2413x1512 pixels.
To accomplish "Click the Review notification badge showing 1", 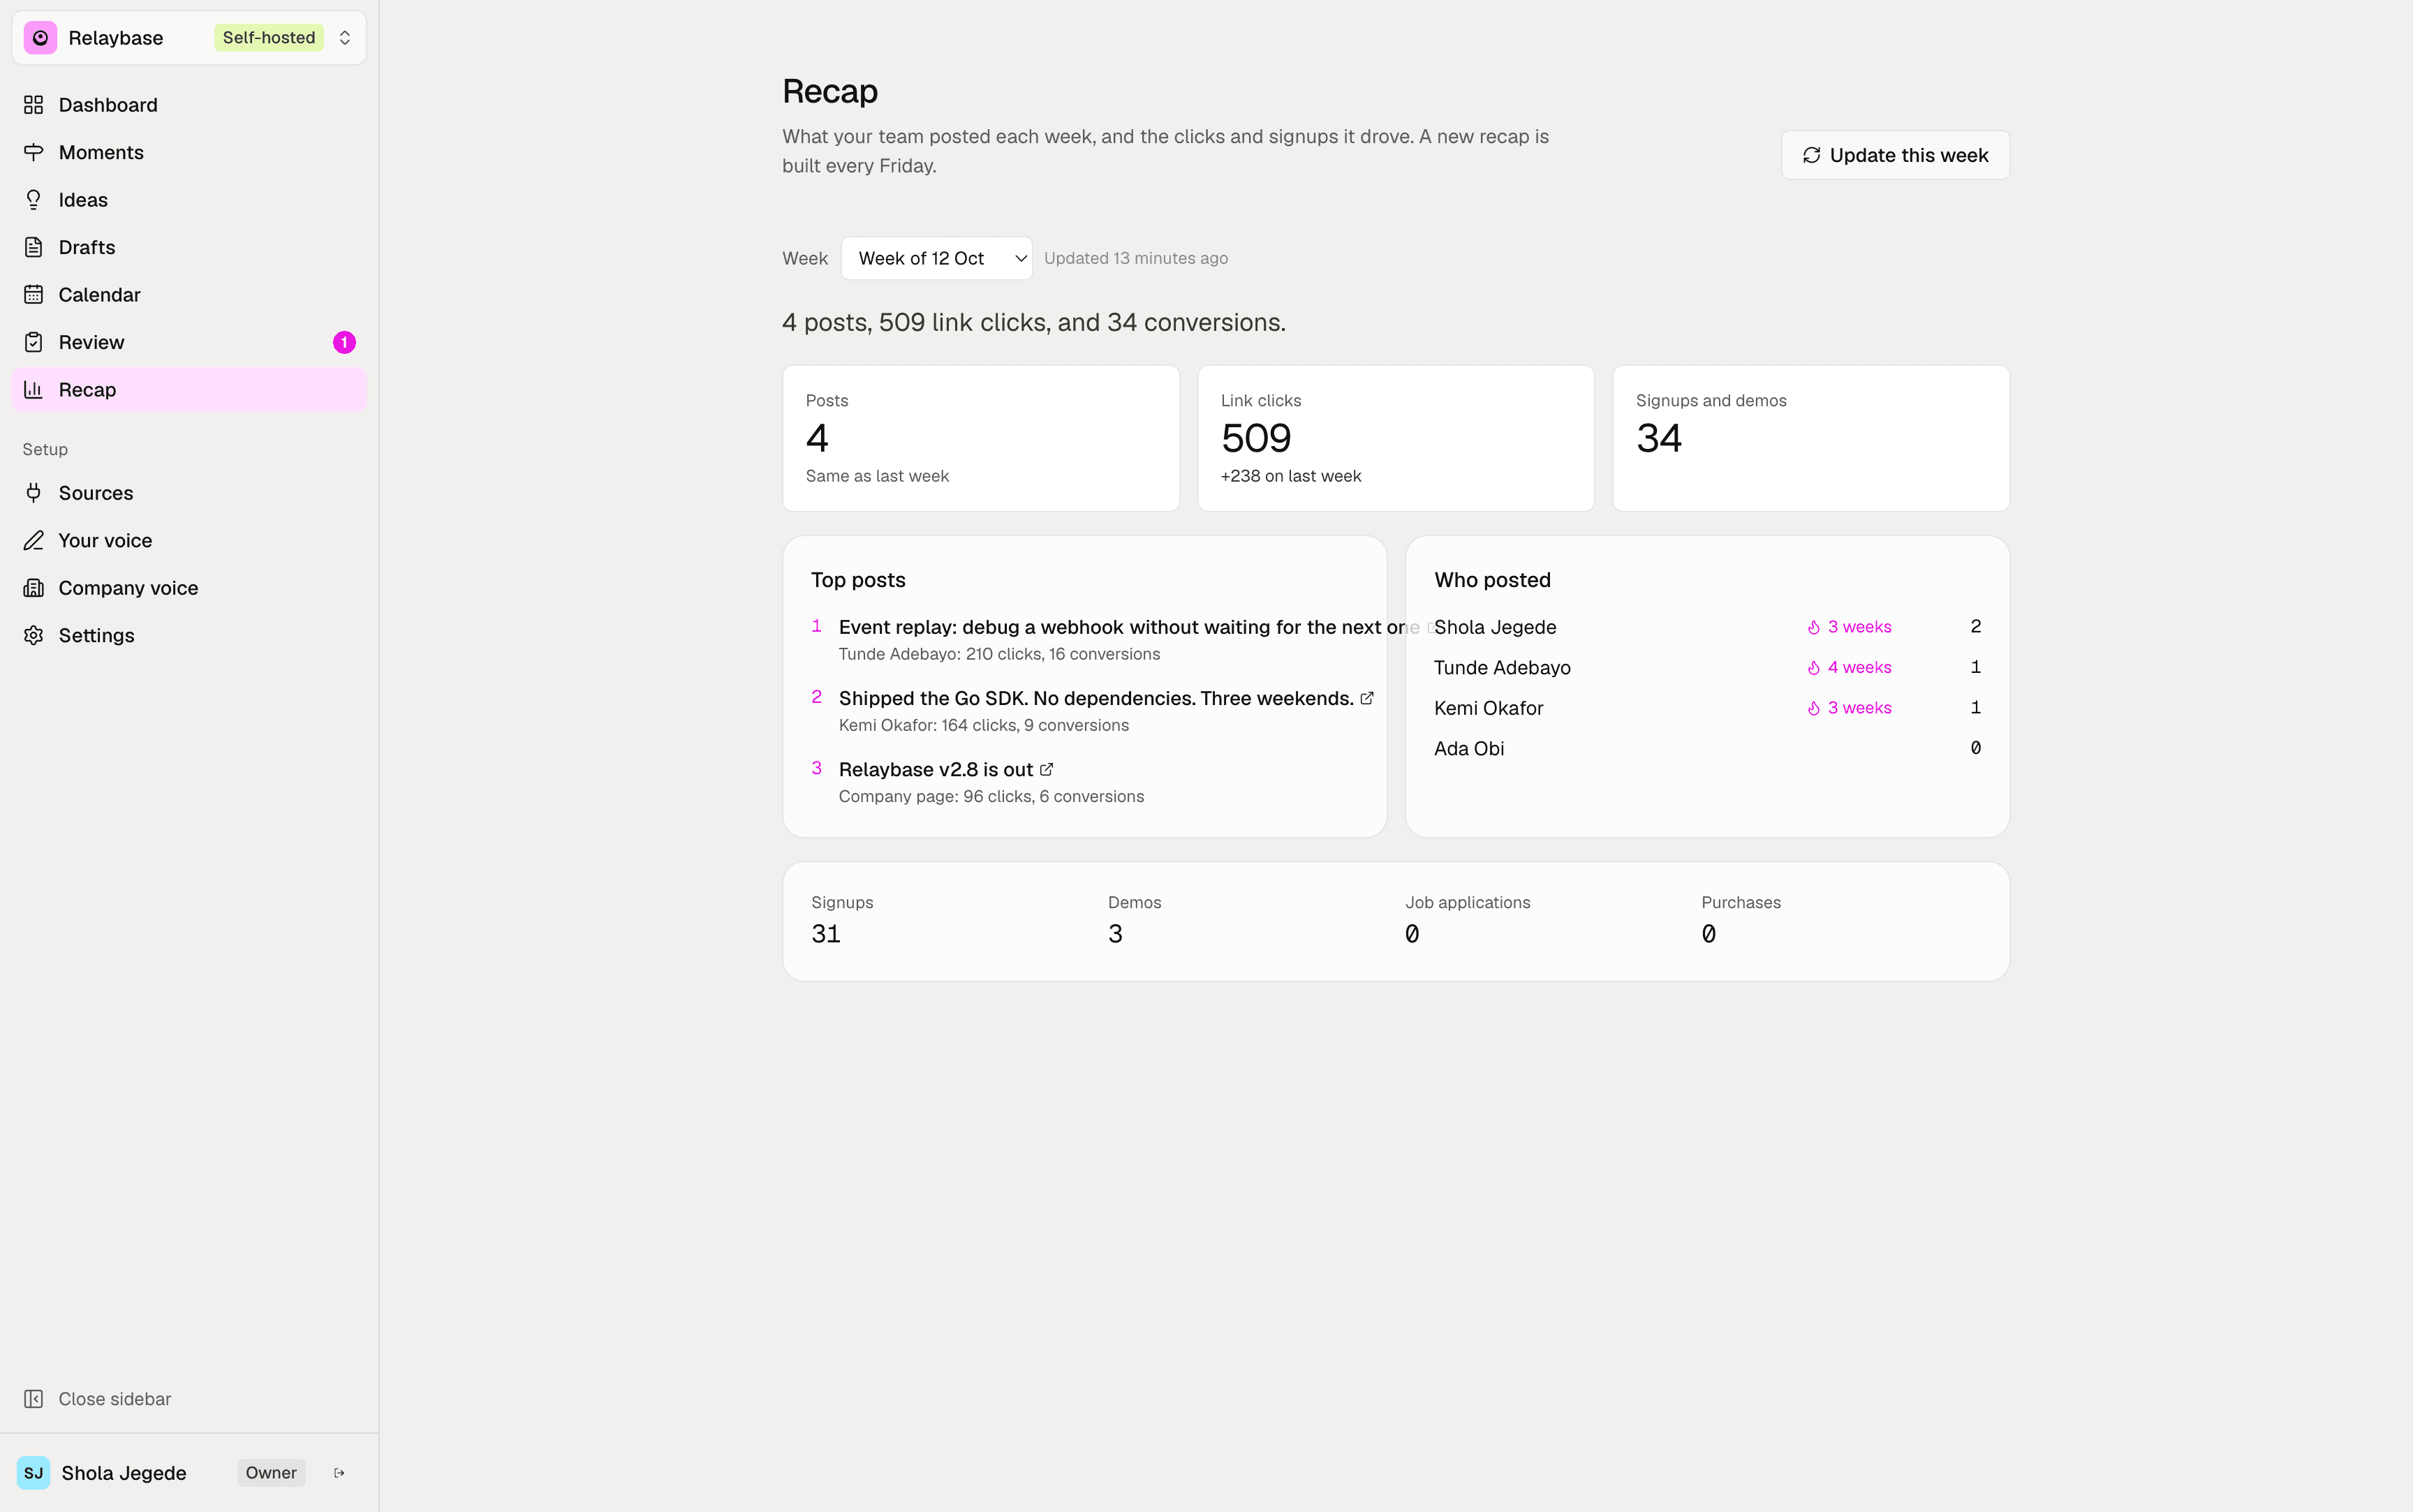I will click(x=344, y=342).
